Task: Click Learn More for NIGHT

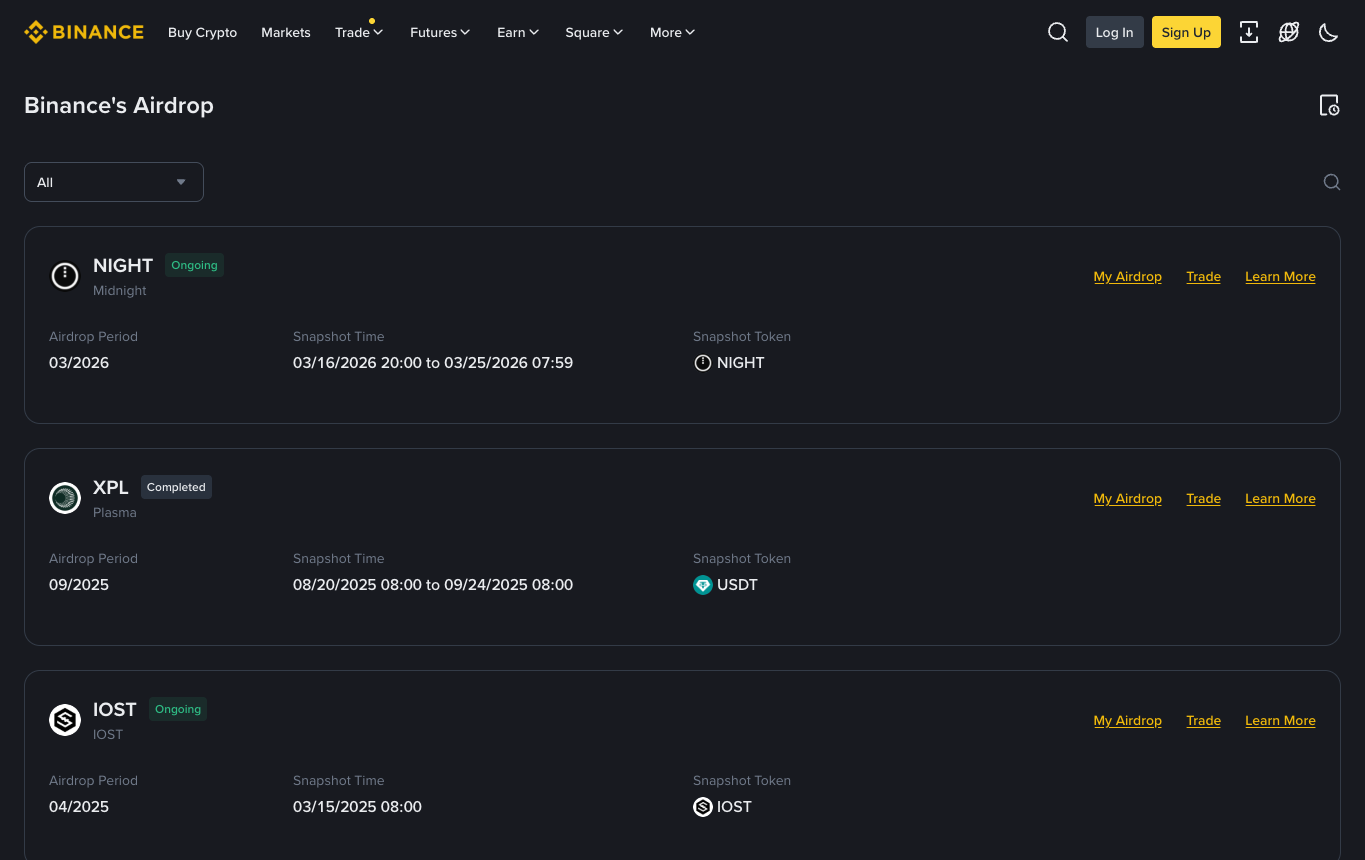Action: coord(1280,277)
